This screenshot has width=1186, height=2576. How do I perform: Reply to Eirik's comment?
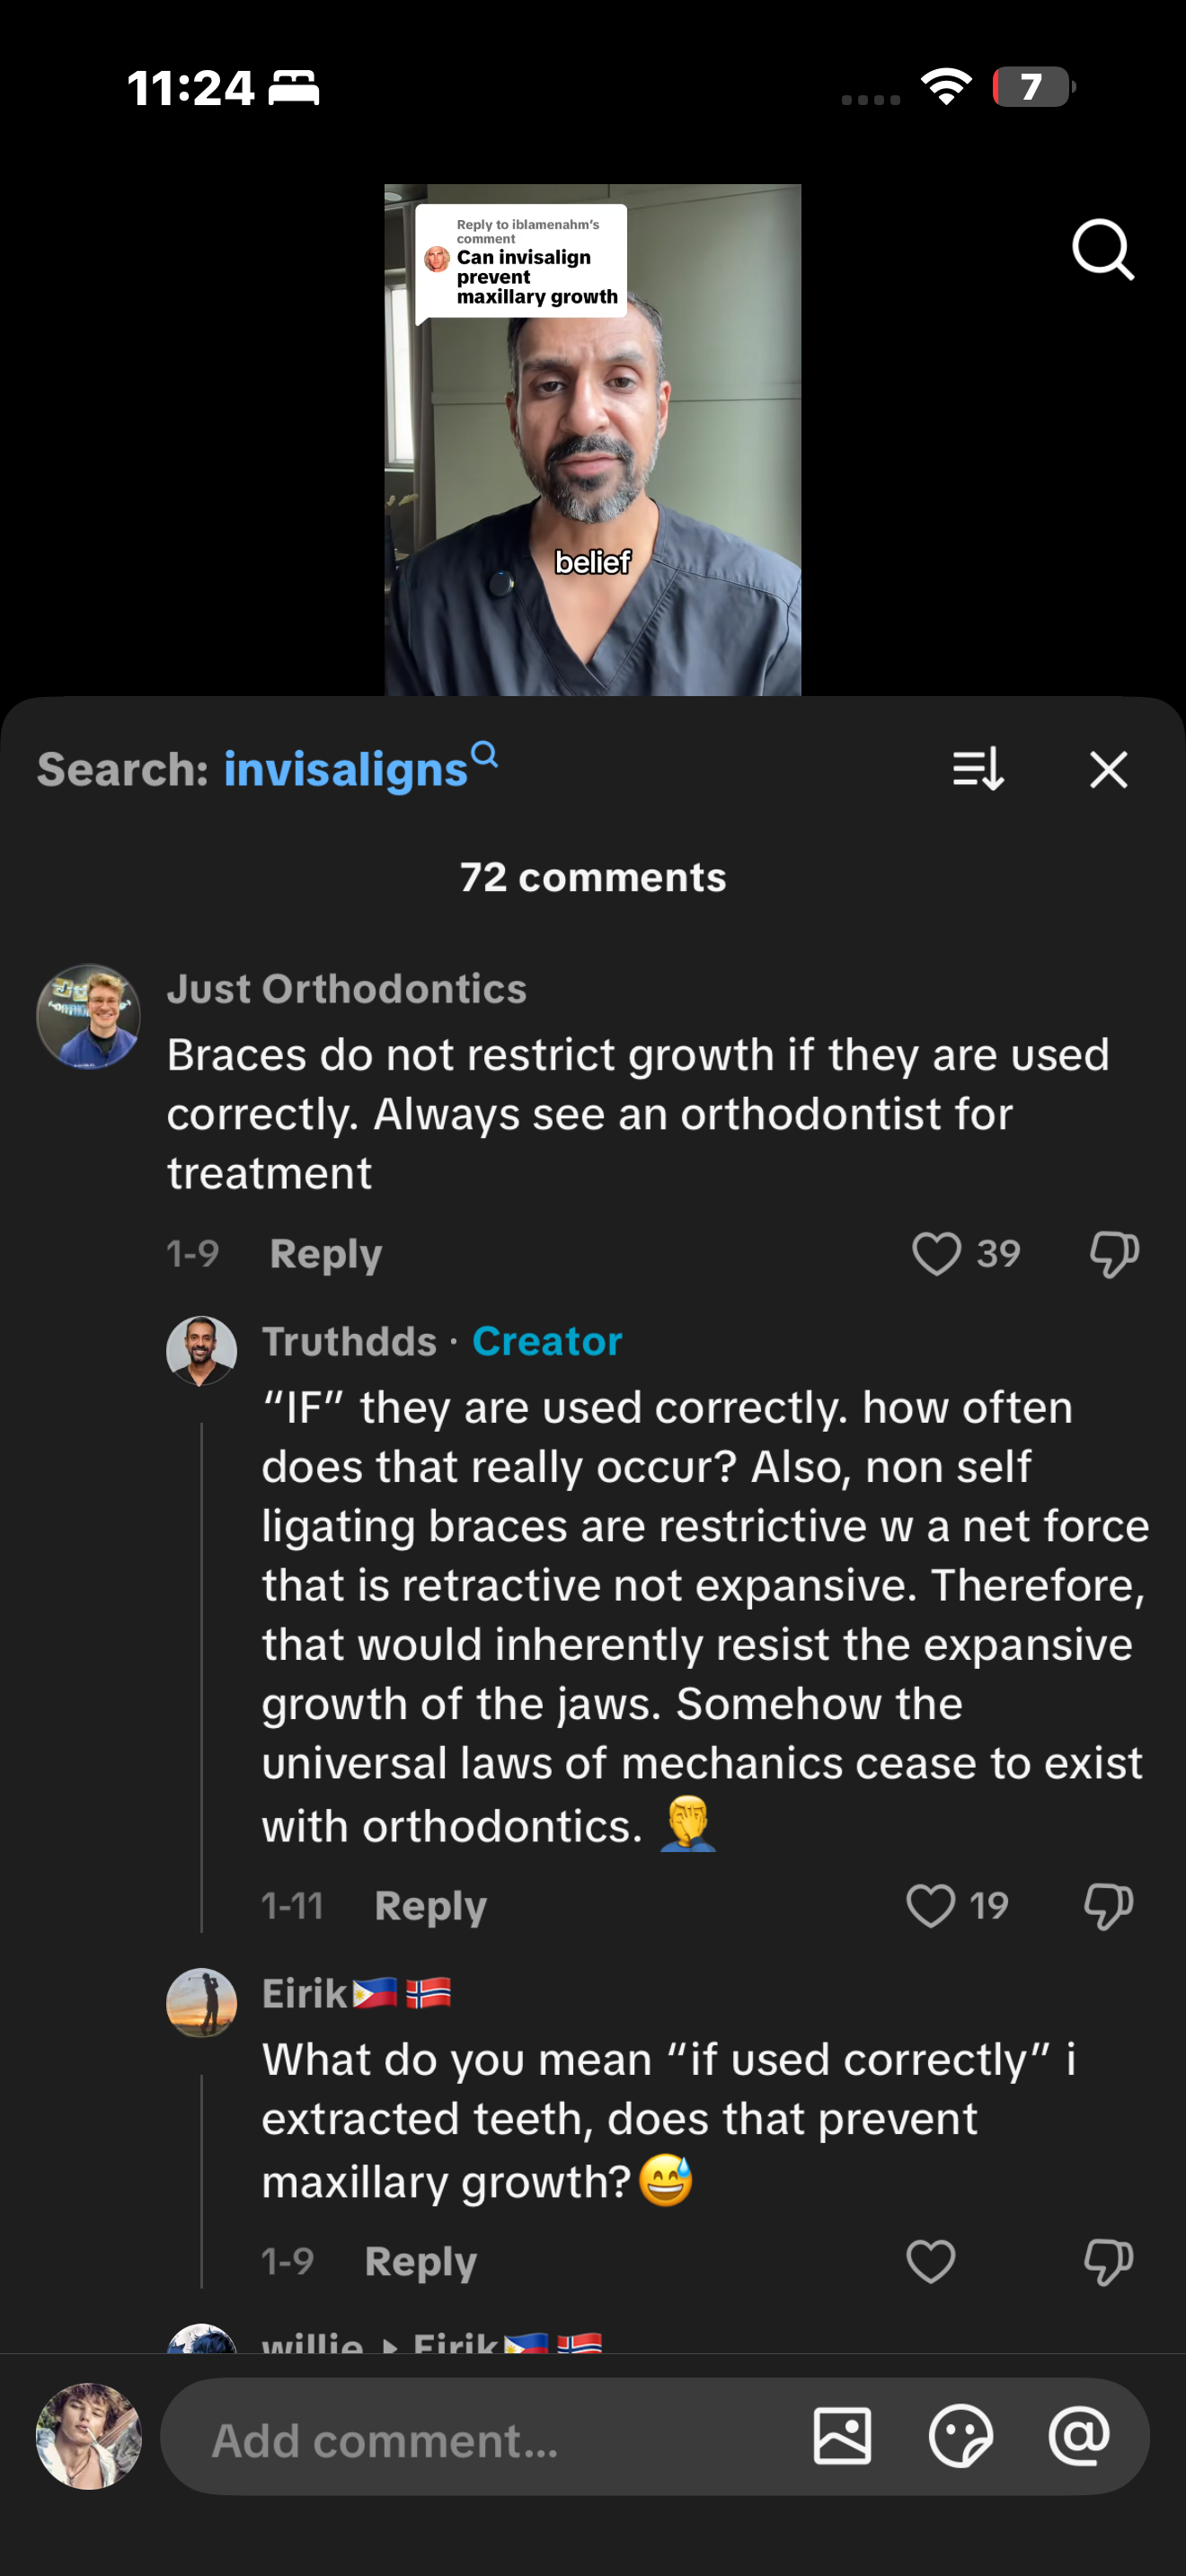click(420, 2262)
